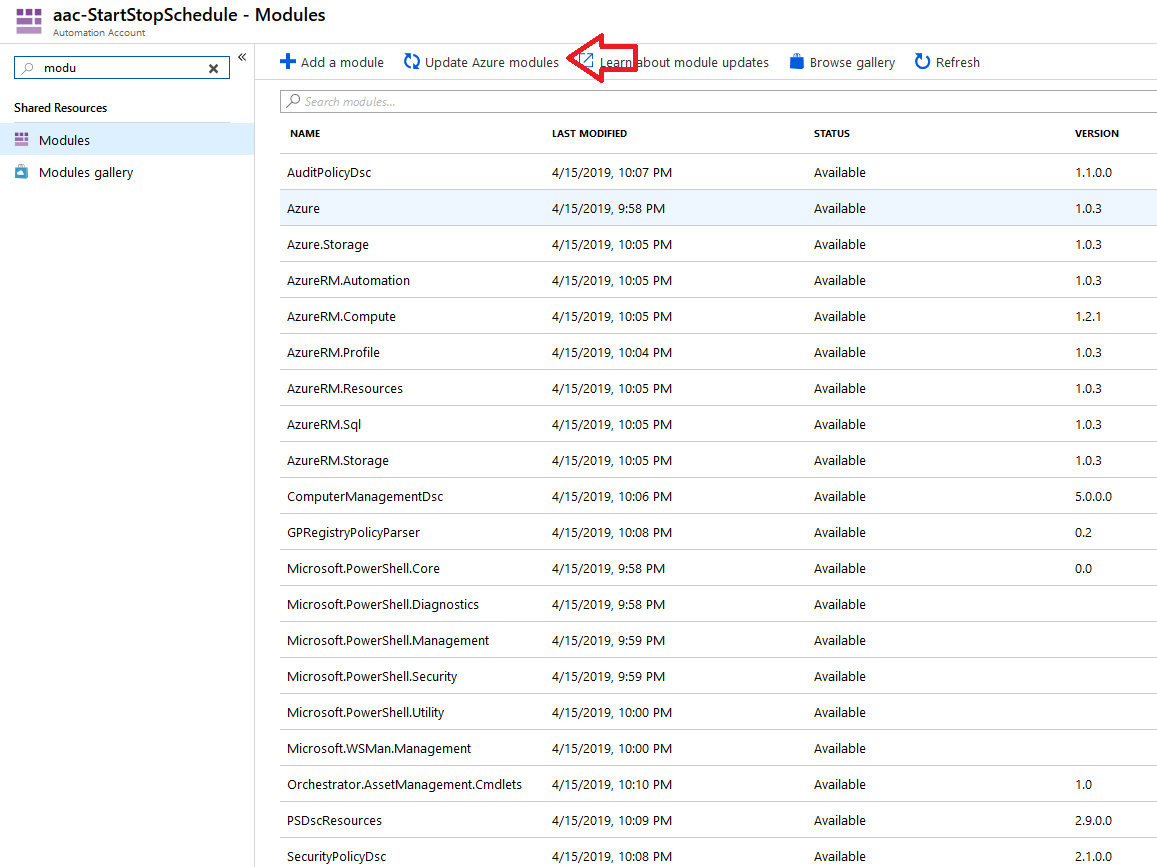Open Modules in Shared Resources

point(127,139)
